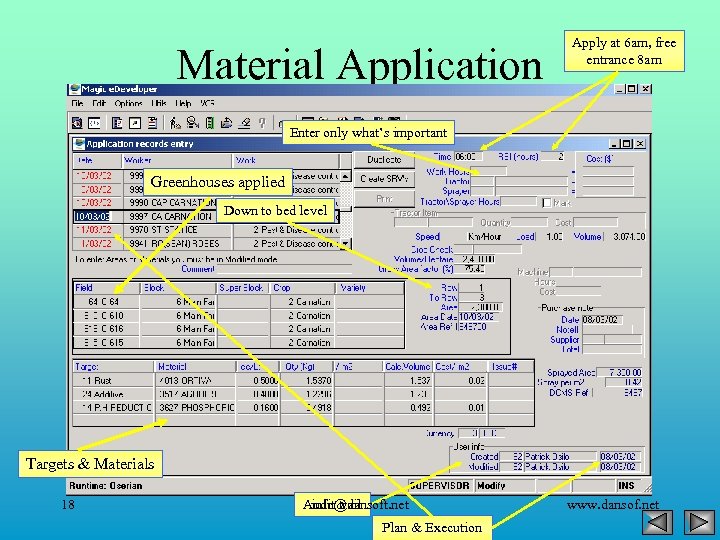This screenshot has width=720, height=540.
Task: Select the C 616 field row
Action: click(239, 329)
